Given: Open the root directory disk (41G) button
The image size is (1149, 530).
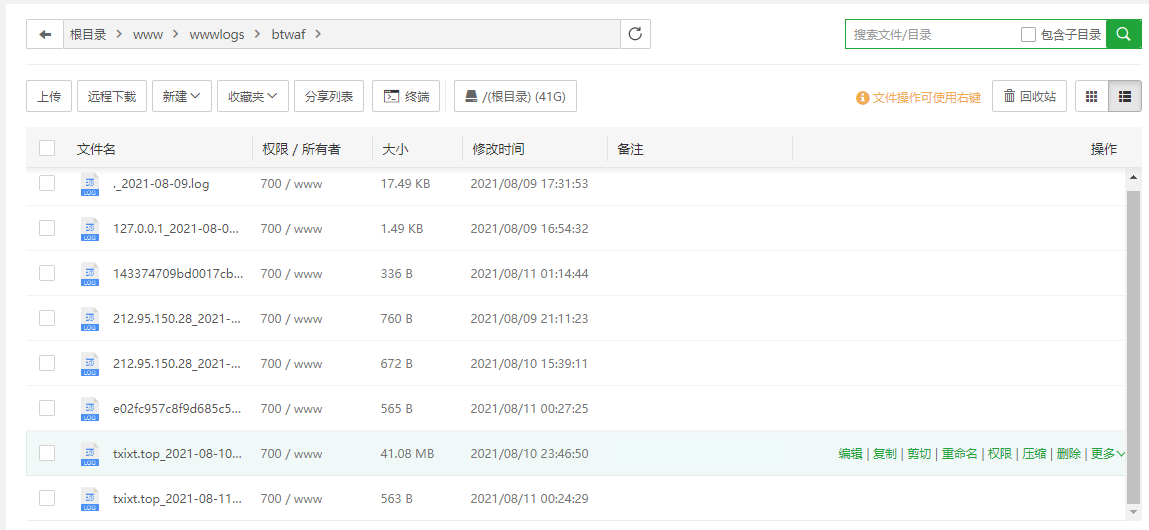Looking at the screenshot, I should tap(515, 96).
